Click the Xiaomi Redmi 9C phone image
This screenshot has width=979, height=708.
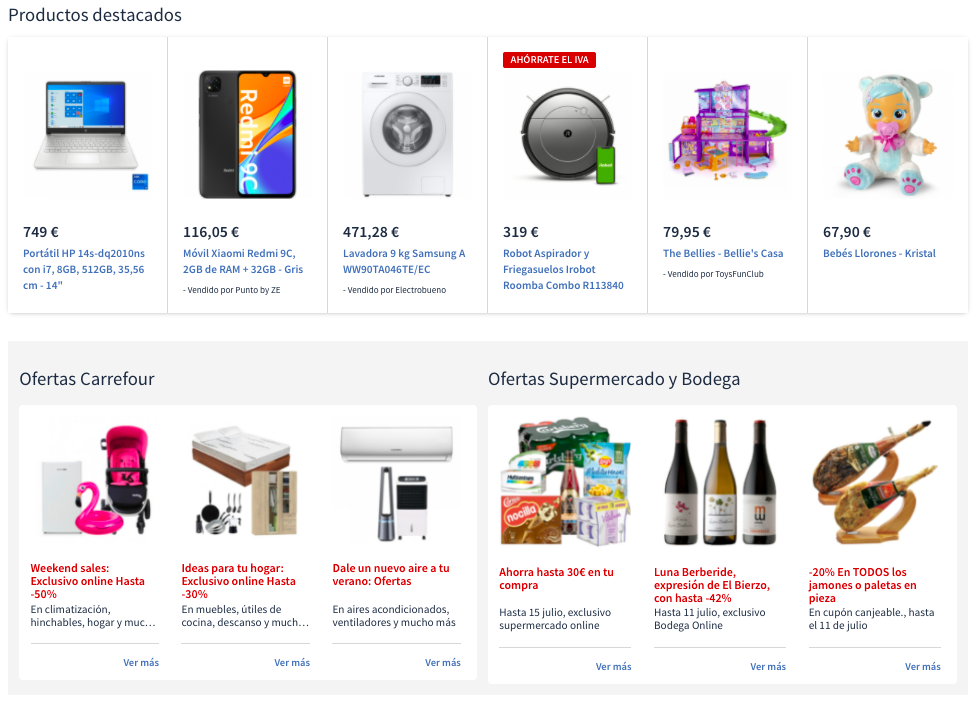tap(247, 133)
